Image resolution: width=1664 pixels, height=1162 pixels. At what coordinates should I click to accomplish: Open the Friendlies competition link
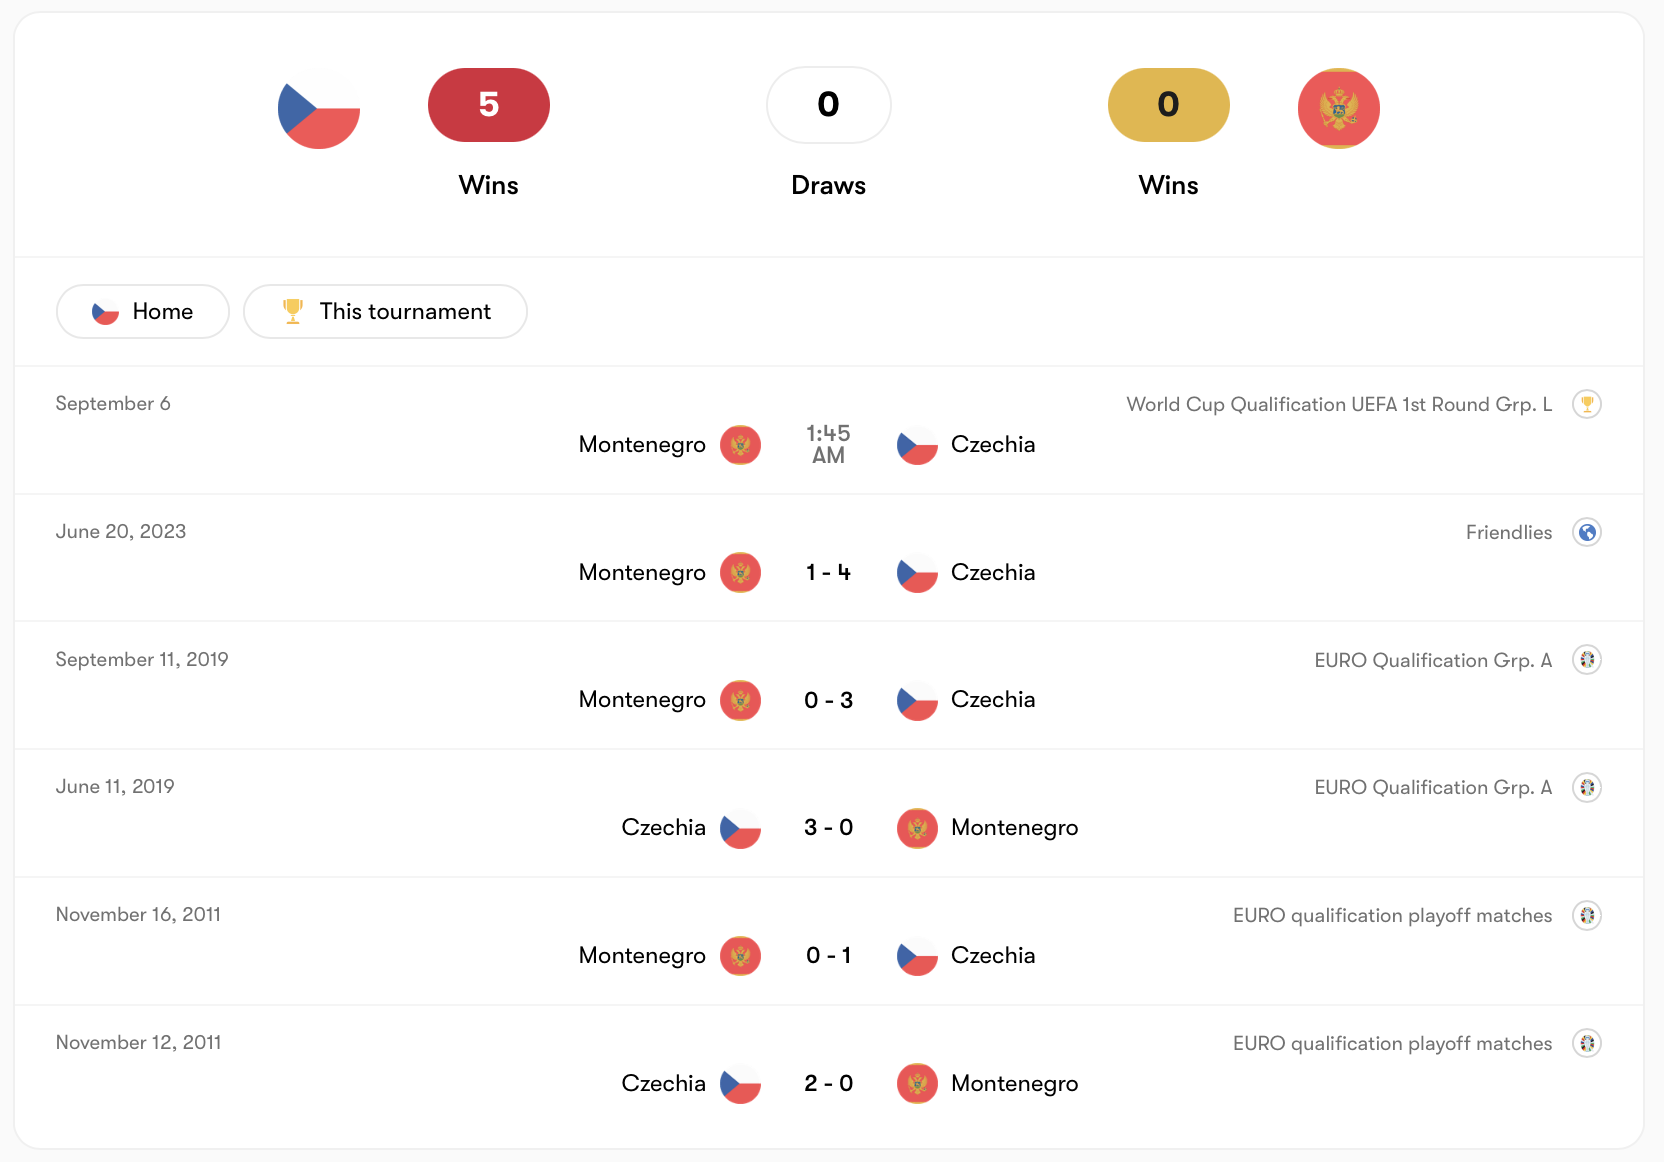(1508, 532)
